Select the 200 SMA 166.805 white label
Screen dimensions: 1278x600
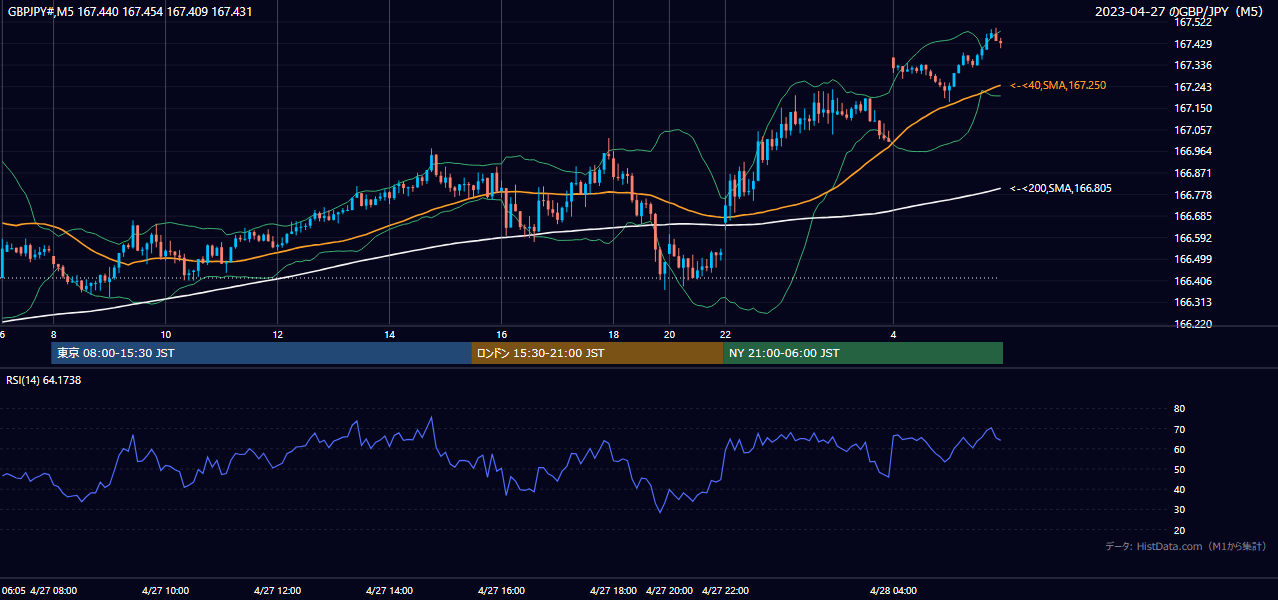click(x=1061, y=188)
